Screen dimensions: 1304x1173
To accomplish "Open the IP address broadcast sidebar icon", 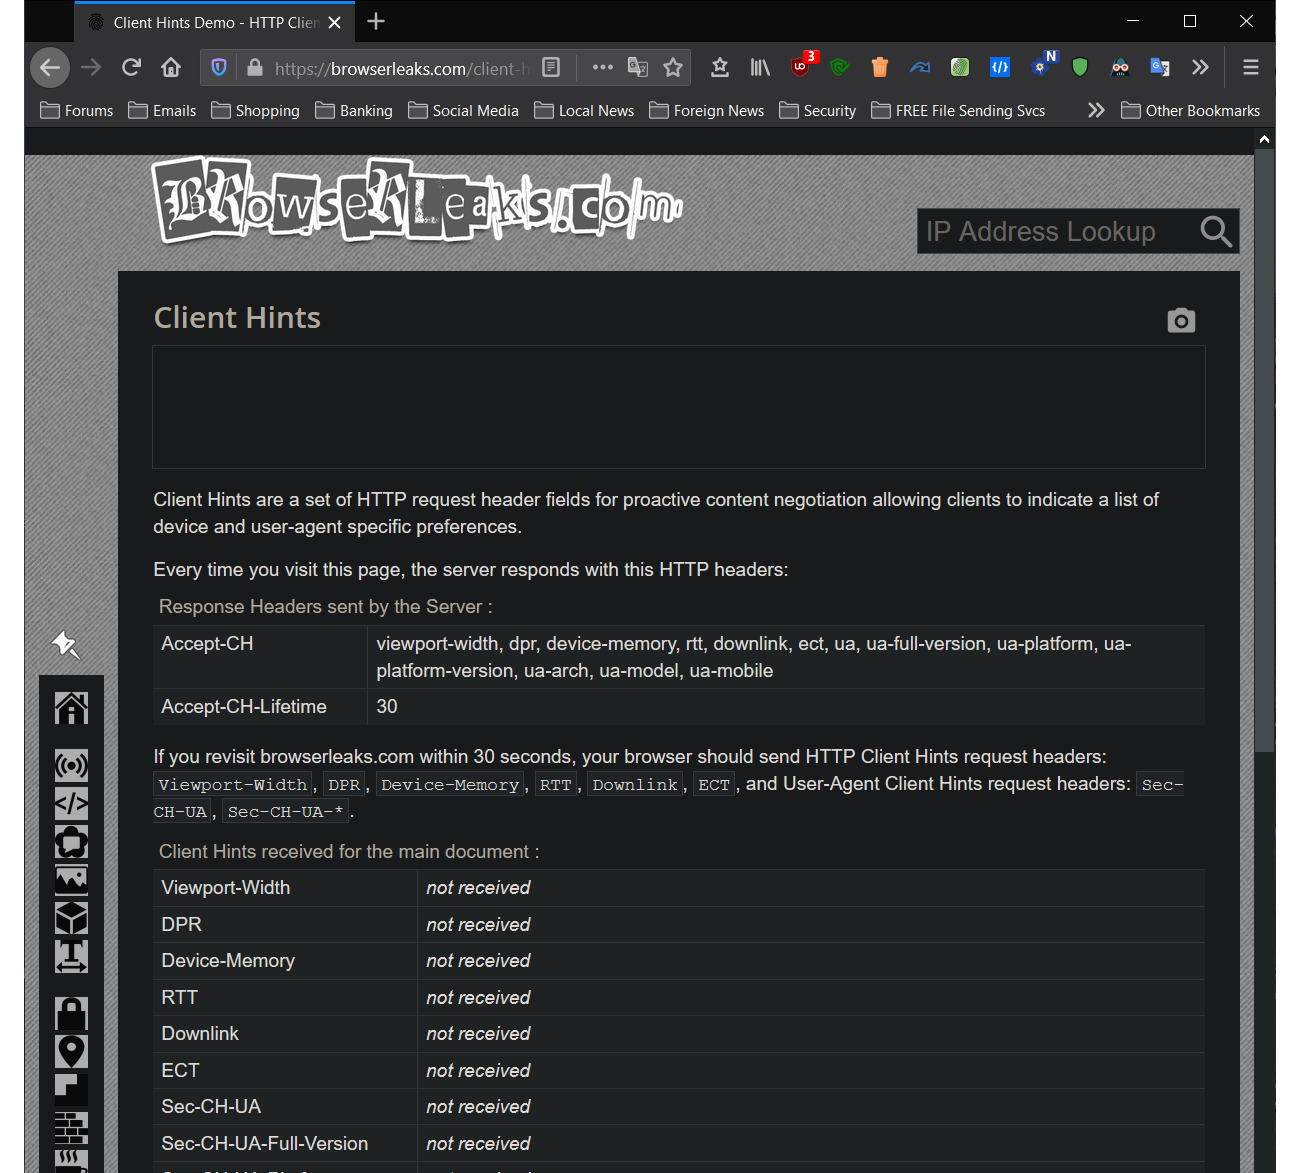I will coord(71,766).
